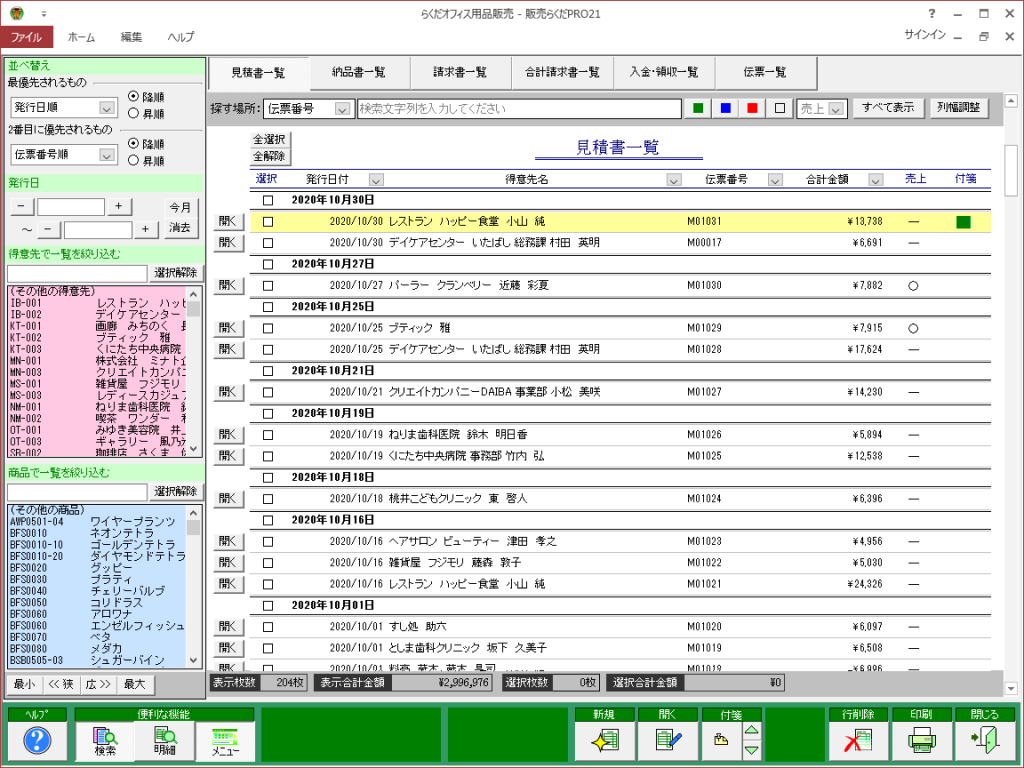Viewport: 1024px width, 768px height.
Task: Click the title bar help question mark
Action: tap(932, 14)
